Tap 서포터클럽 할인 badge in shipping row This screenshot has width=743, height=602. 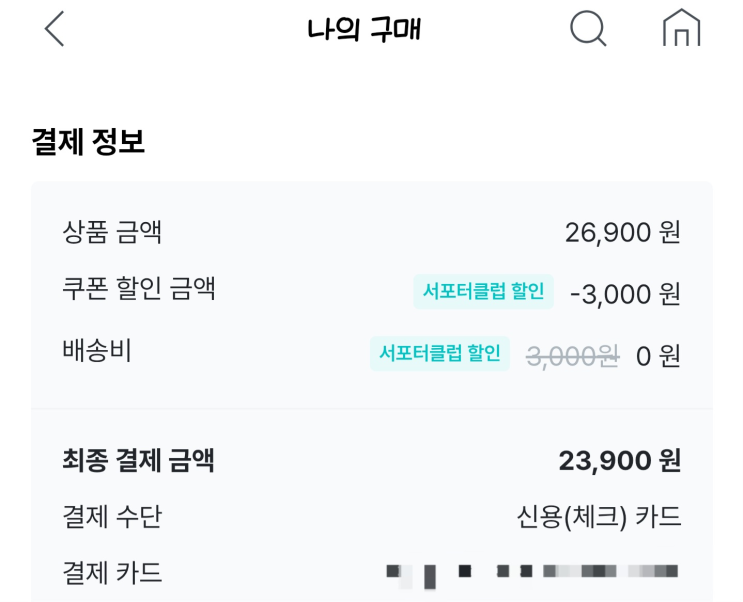coord(440,353)
